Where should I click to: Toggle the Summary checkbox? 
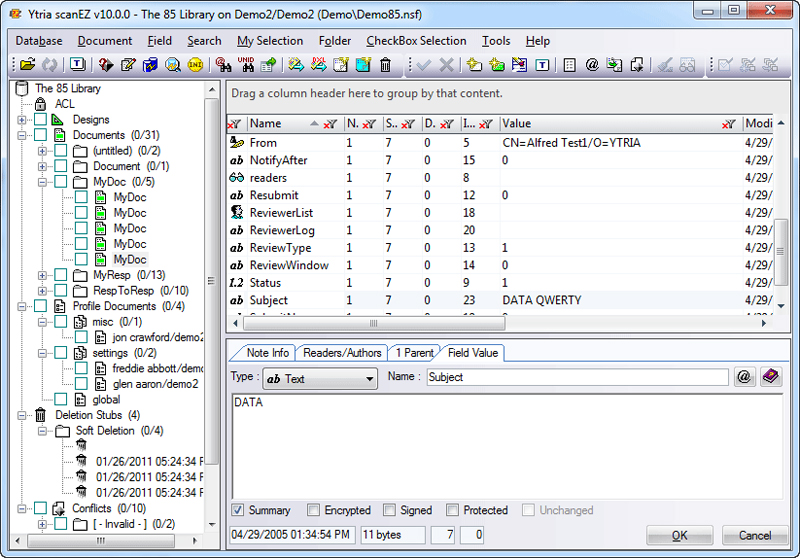pos(237,510)
